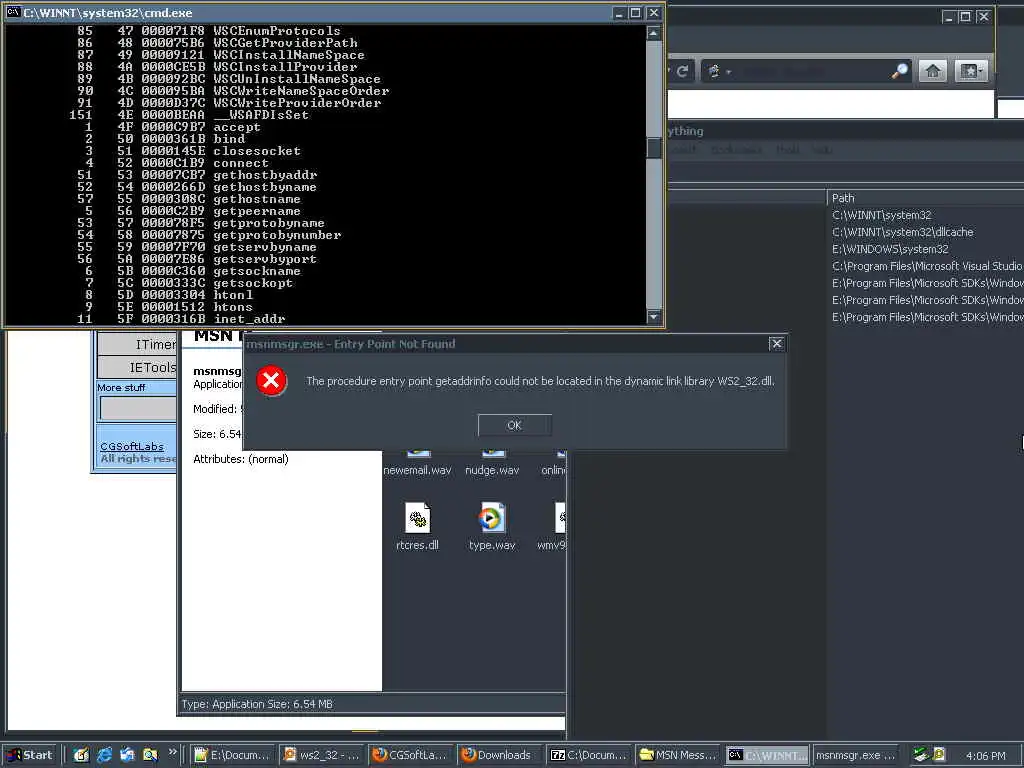
Task: Launch Internet Explorer from quick launch
Action: (104, 755)
